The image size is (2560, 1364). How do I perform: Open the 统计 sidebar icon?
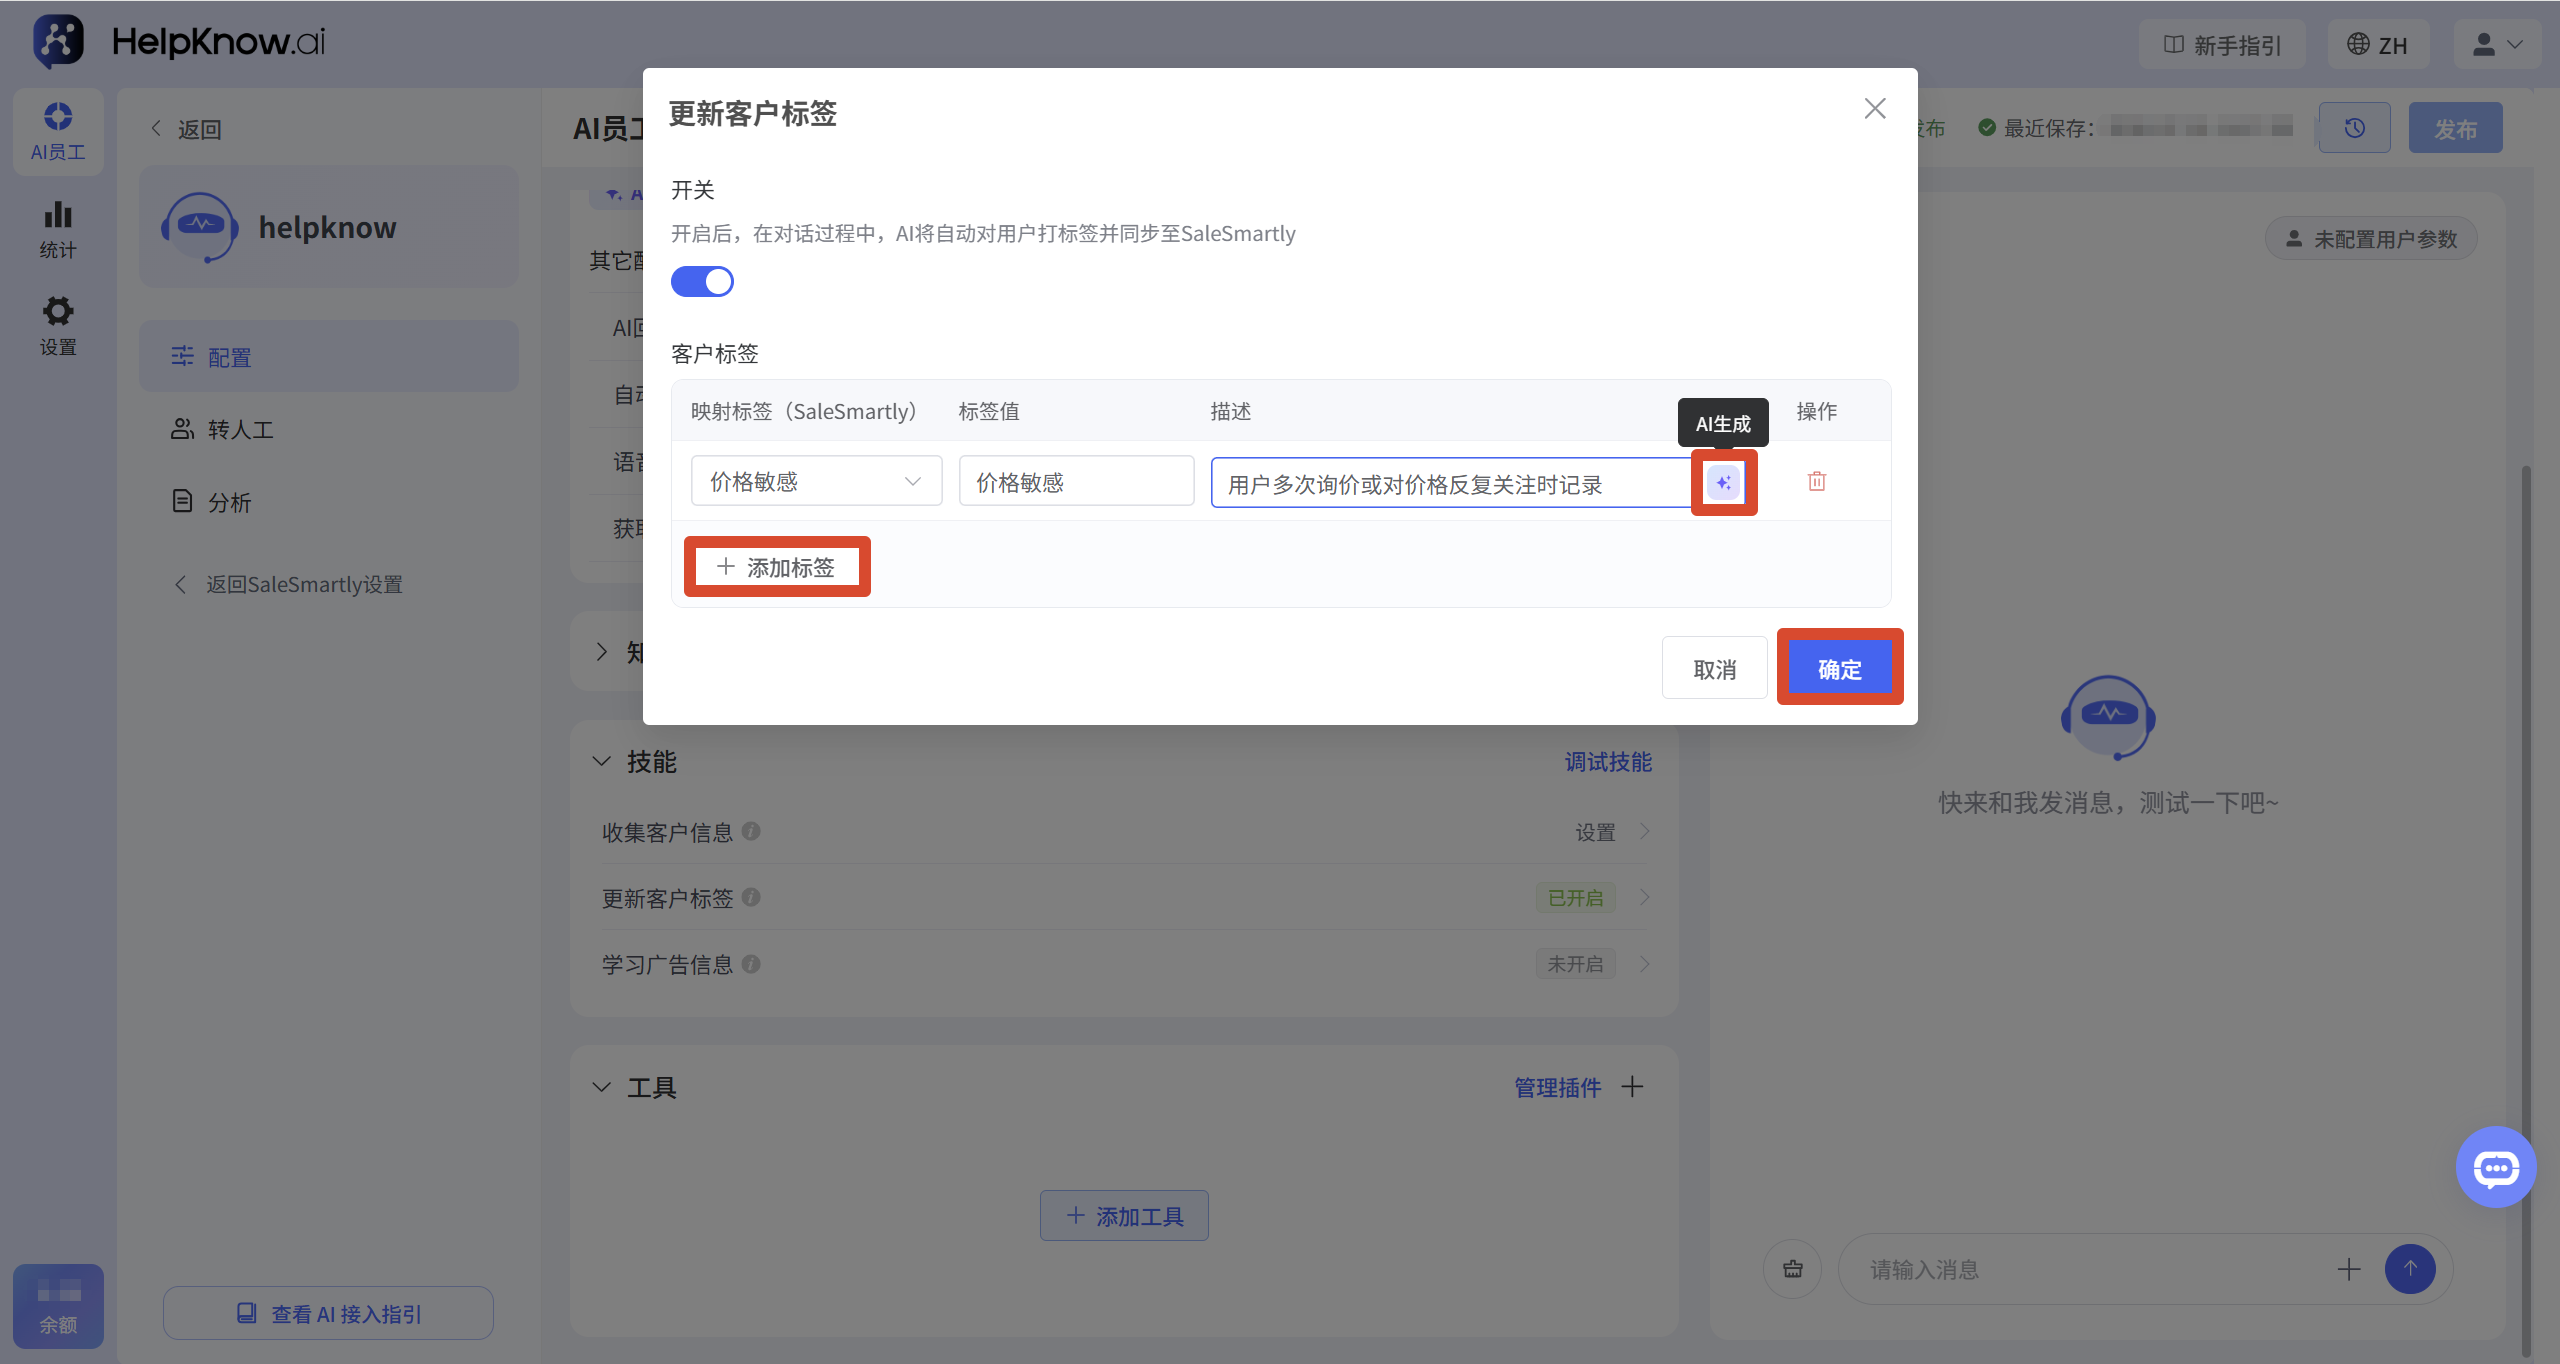point(58,231)
